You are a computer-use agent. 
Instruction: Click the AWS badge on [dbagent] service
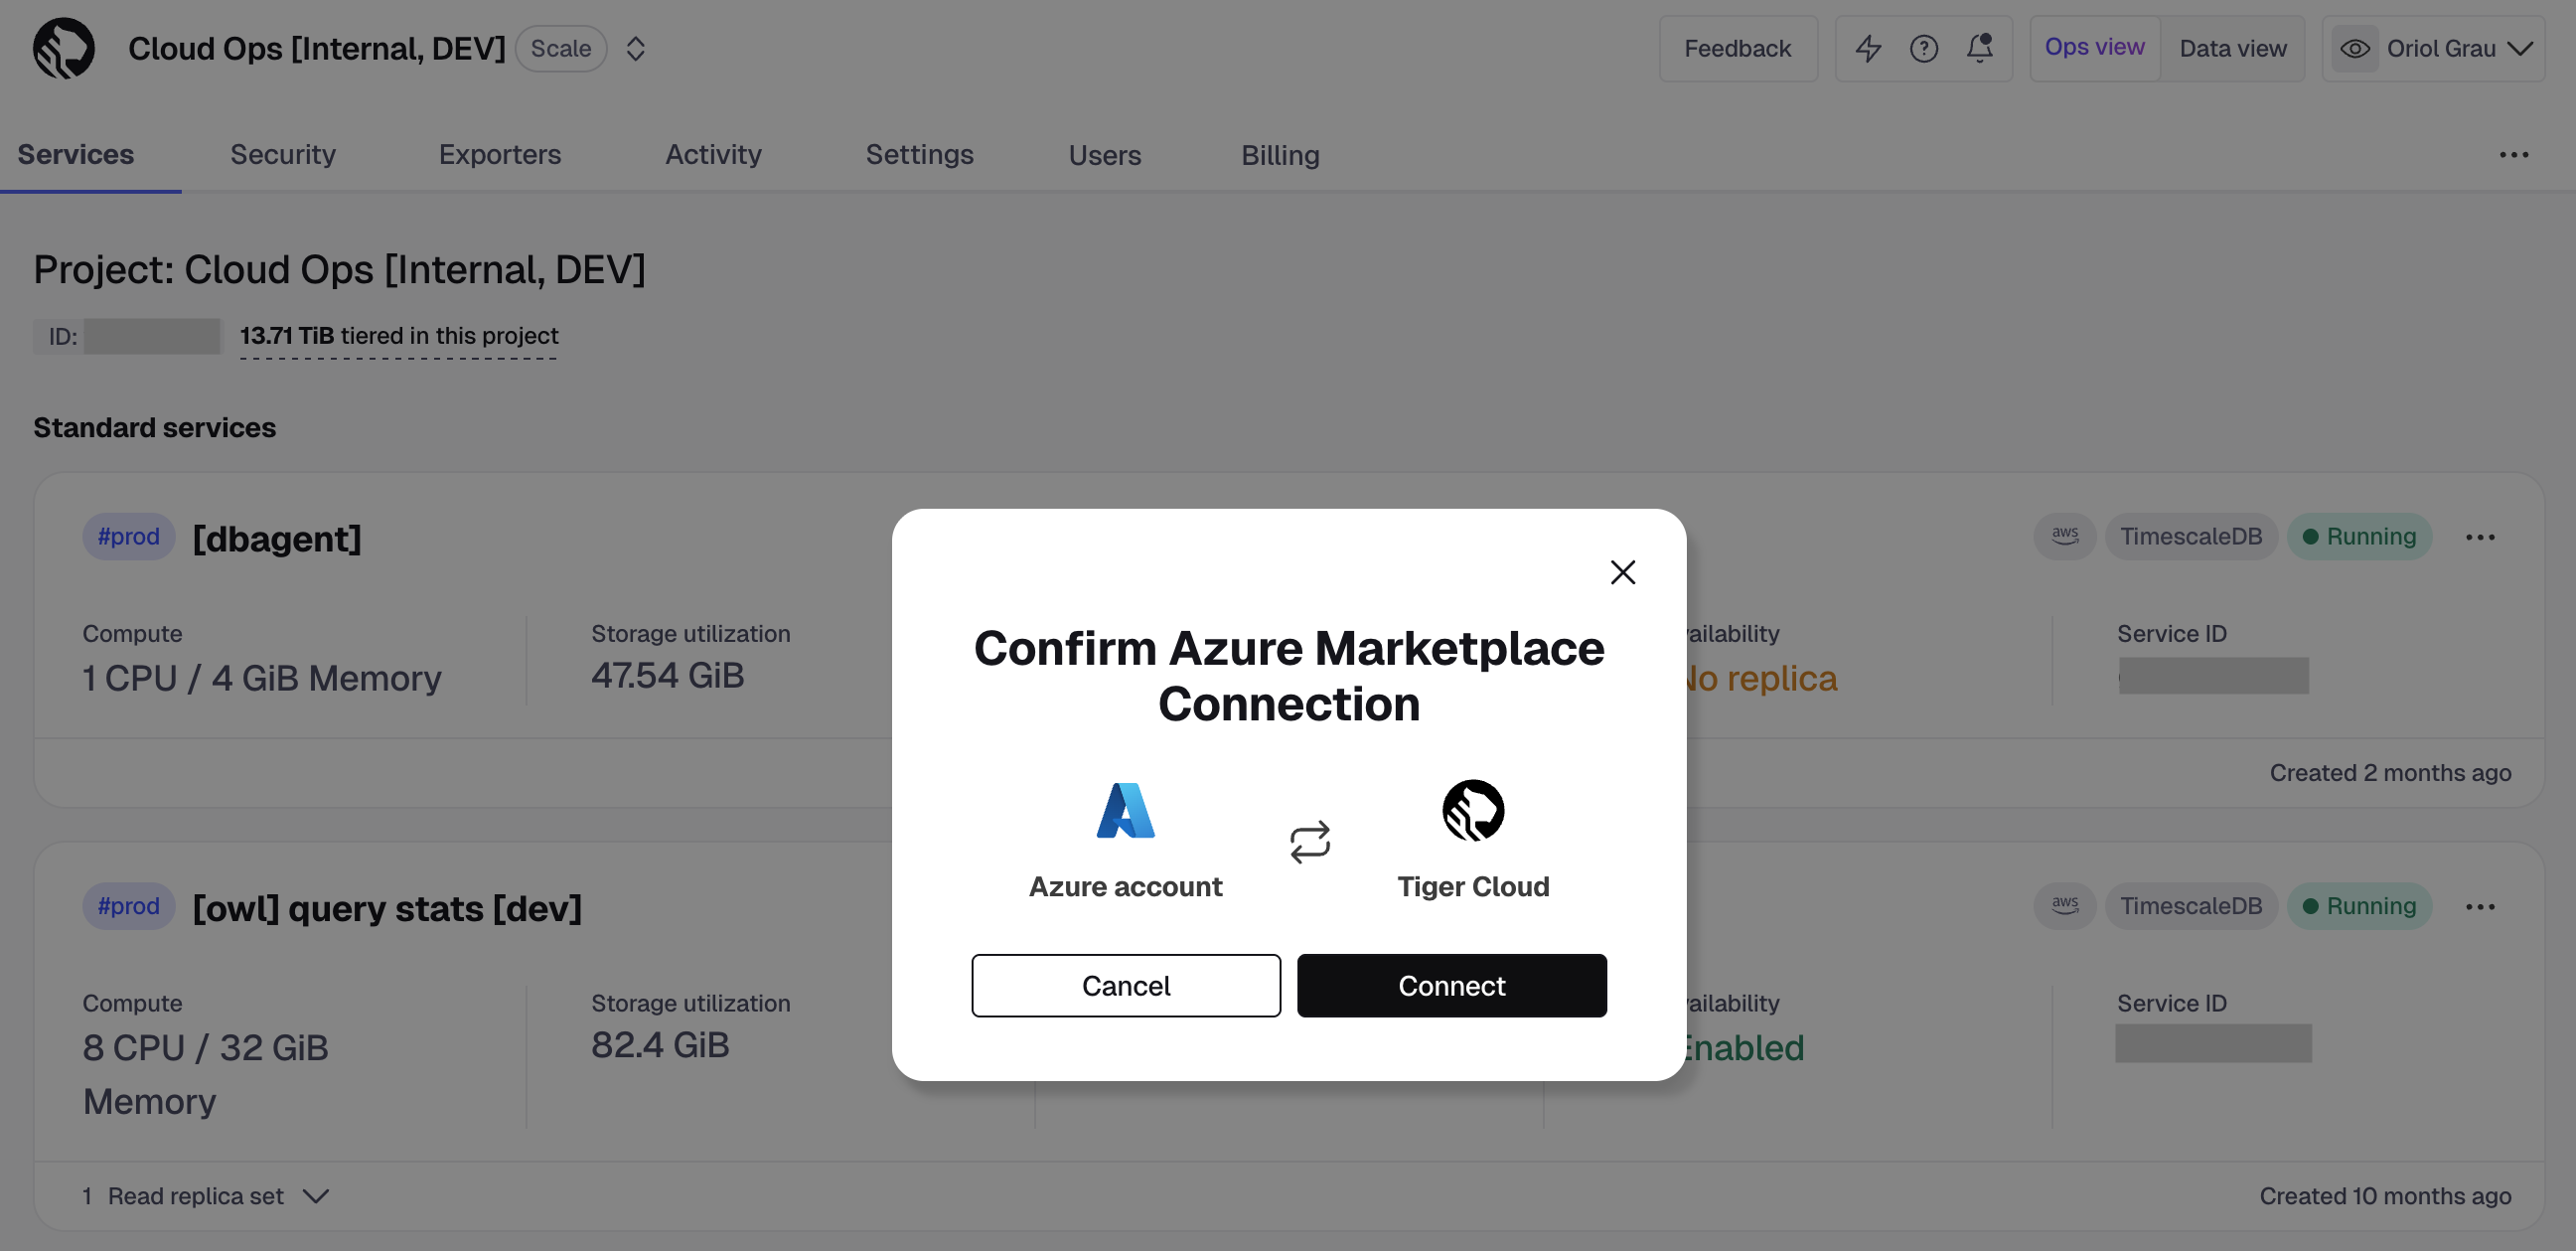[x=2064, y=536]
